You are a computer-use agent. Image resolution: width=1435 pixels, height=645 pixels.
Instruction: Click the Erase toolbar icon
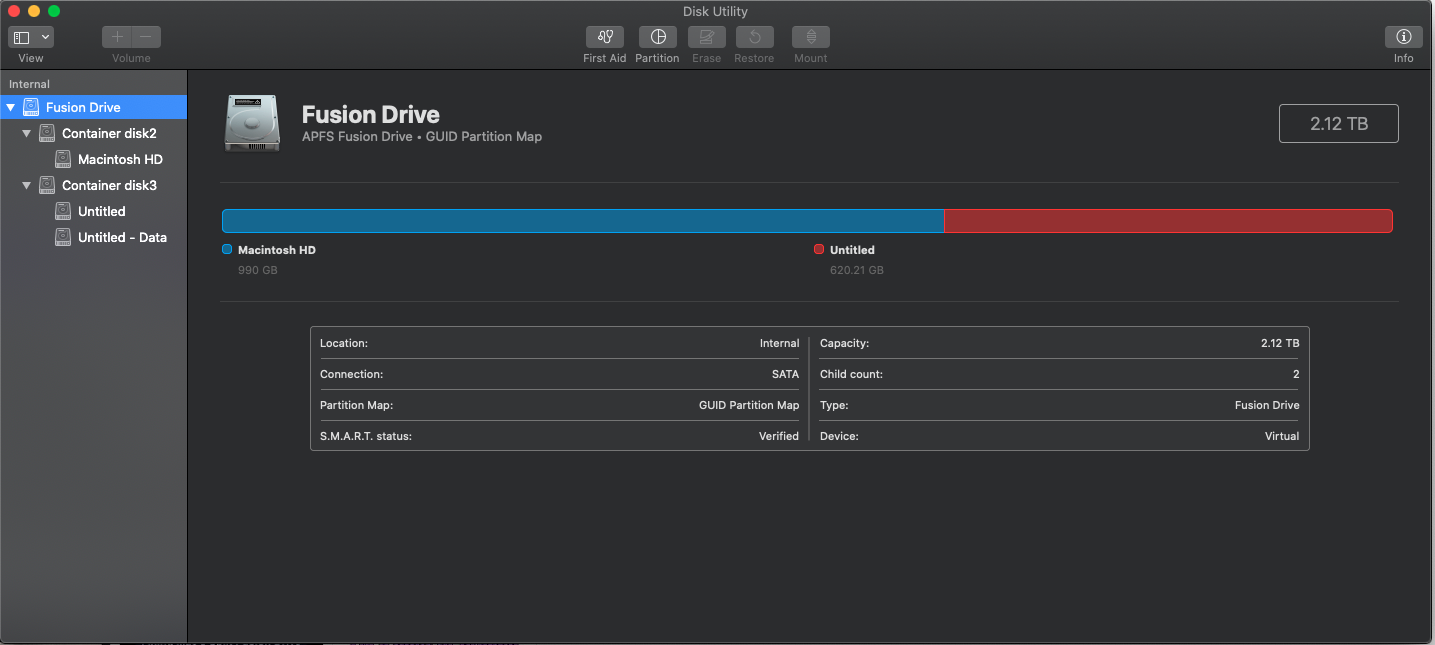click(x=706, y=37)
